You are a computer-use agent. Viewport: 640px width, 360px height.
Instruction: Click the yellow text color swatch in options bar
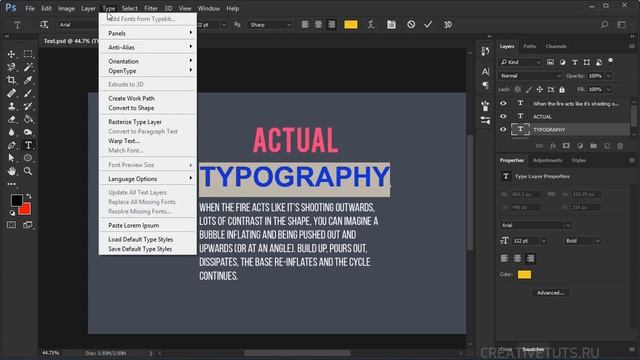click(x=351, y=24)
